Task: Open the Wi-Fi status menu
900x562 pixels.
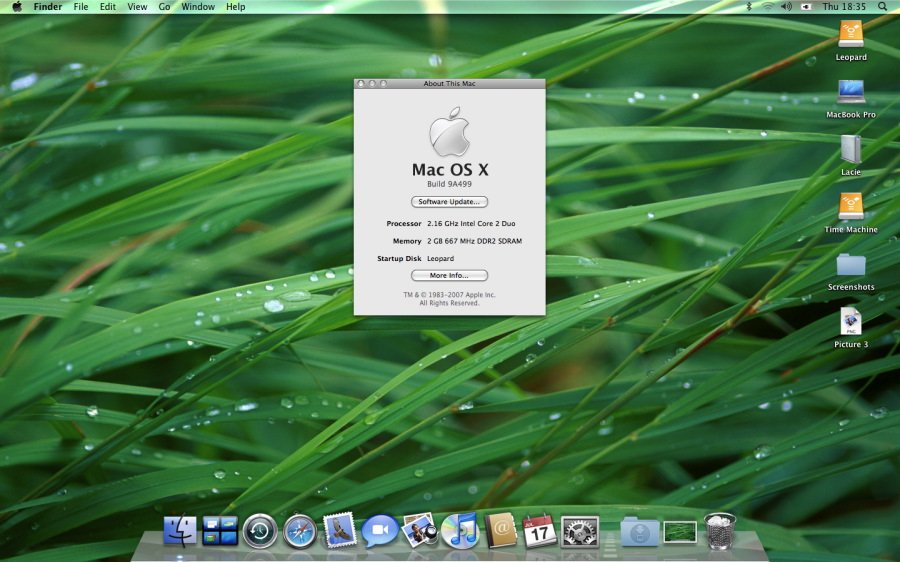Action: pos(767,7)
